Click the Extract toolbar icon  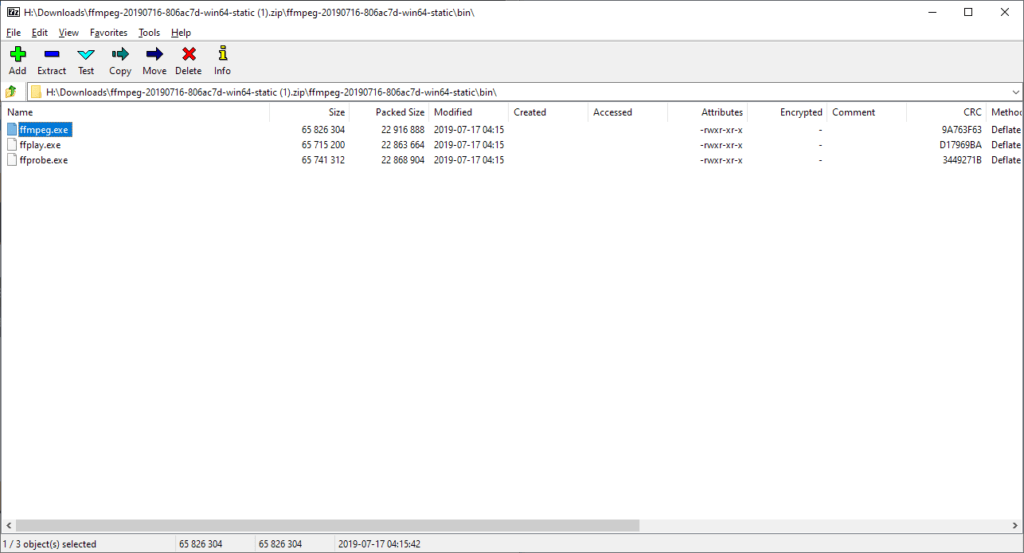[52, 54]
